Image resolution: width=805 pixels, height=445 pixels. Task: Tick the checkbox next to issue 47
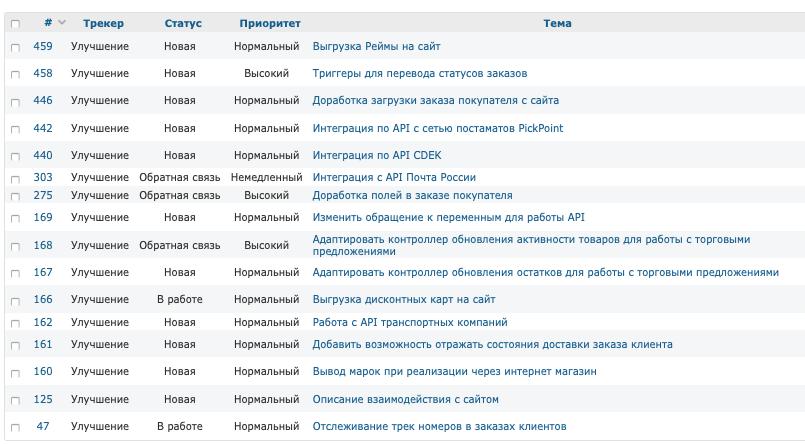(15, 427)
